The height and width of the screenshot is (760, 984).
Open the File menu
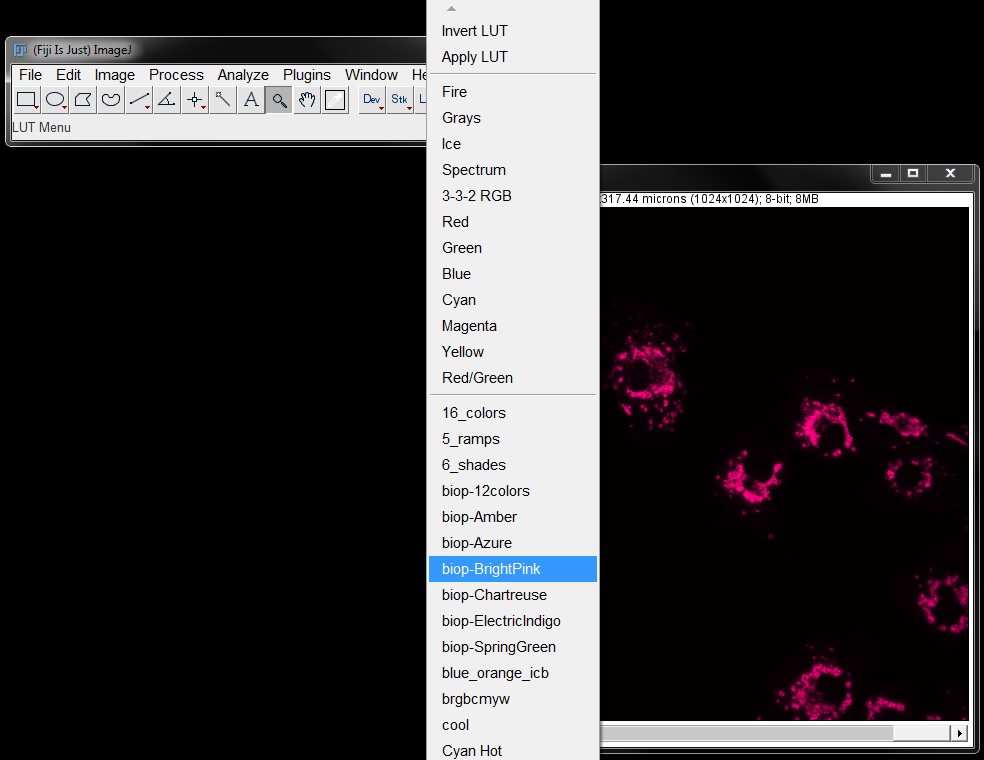click(x=30, y=75)
